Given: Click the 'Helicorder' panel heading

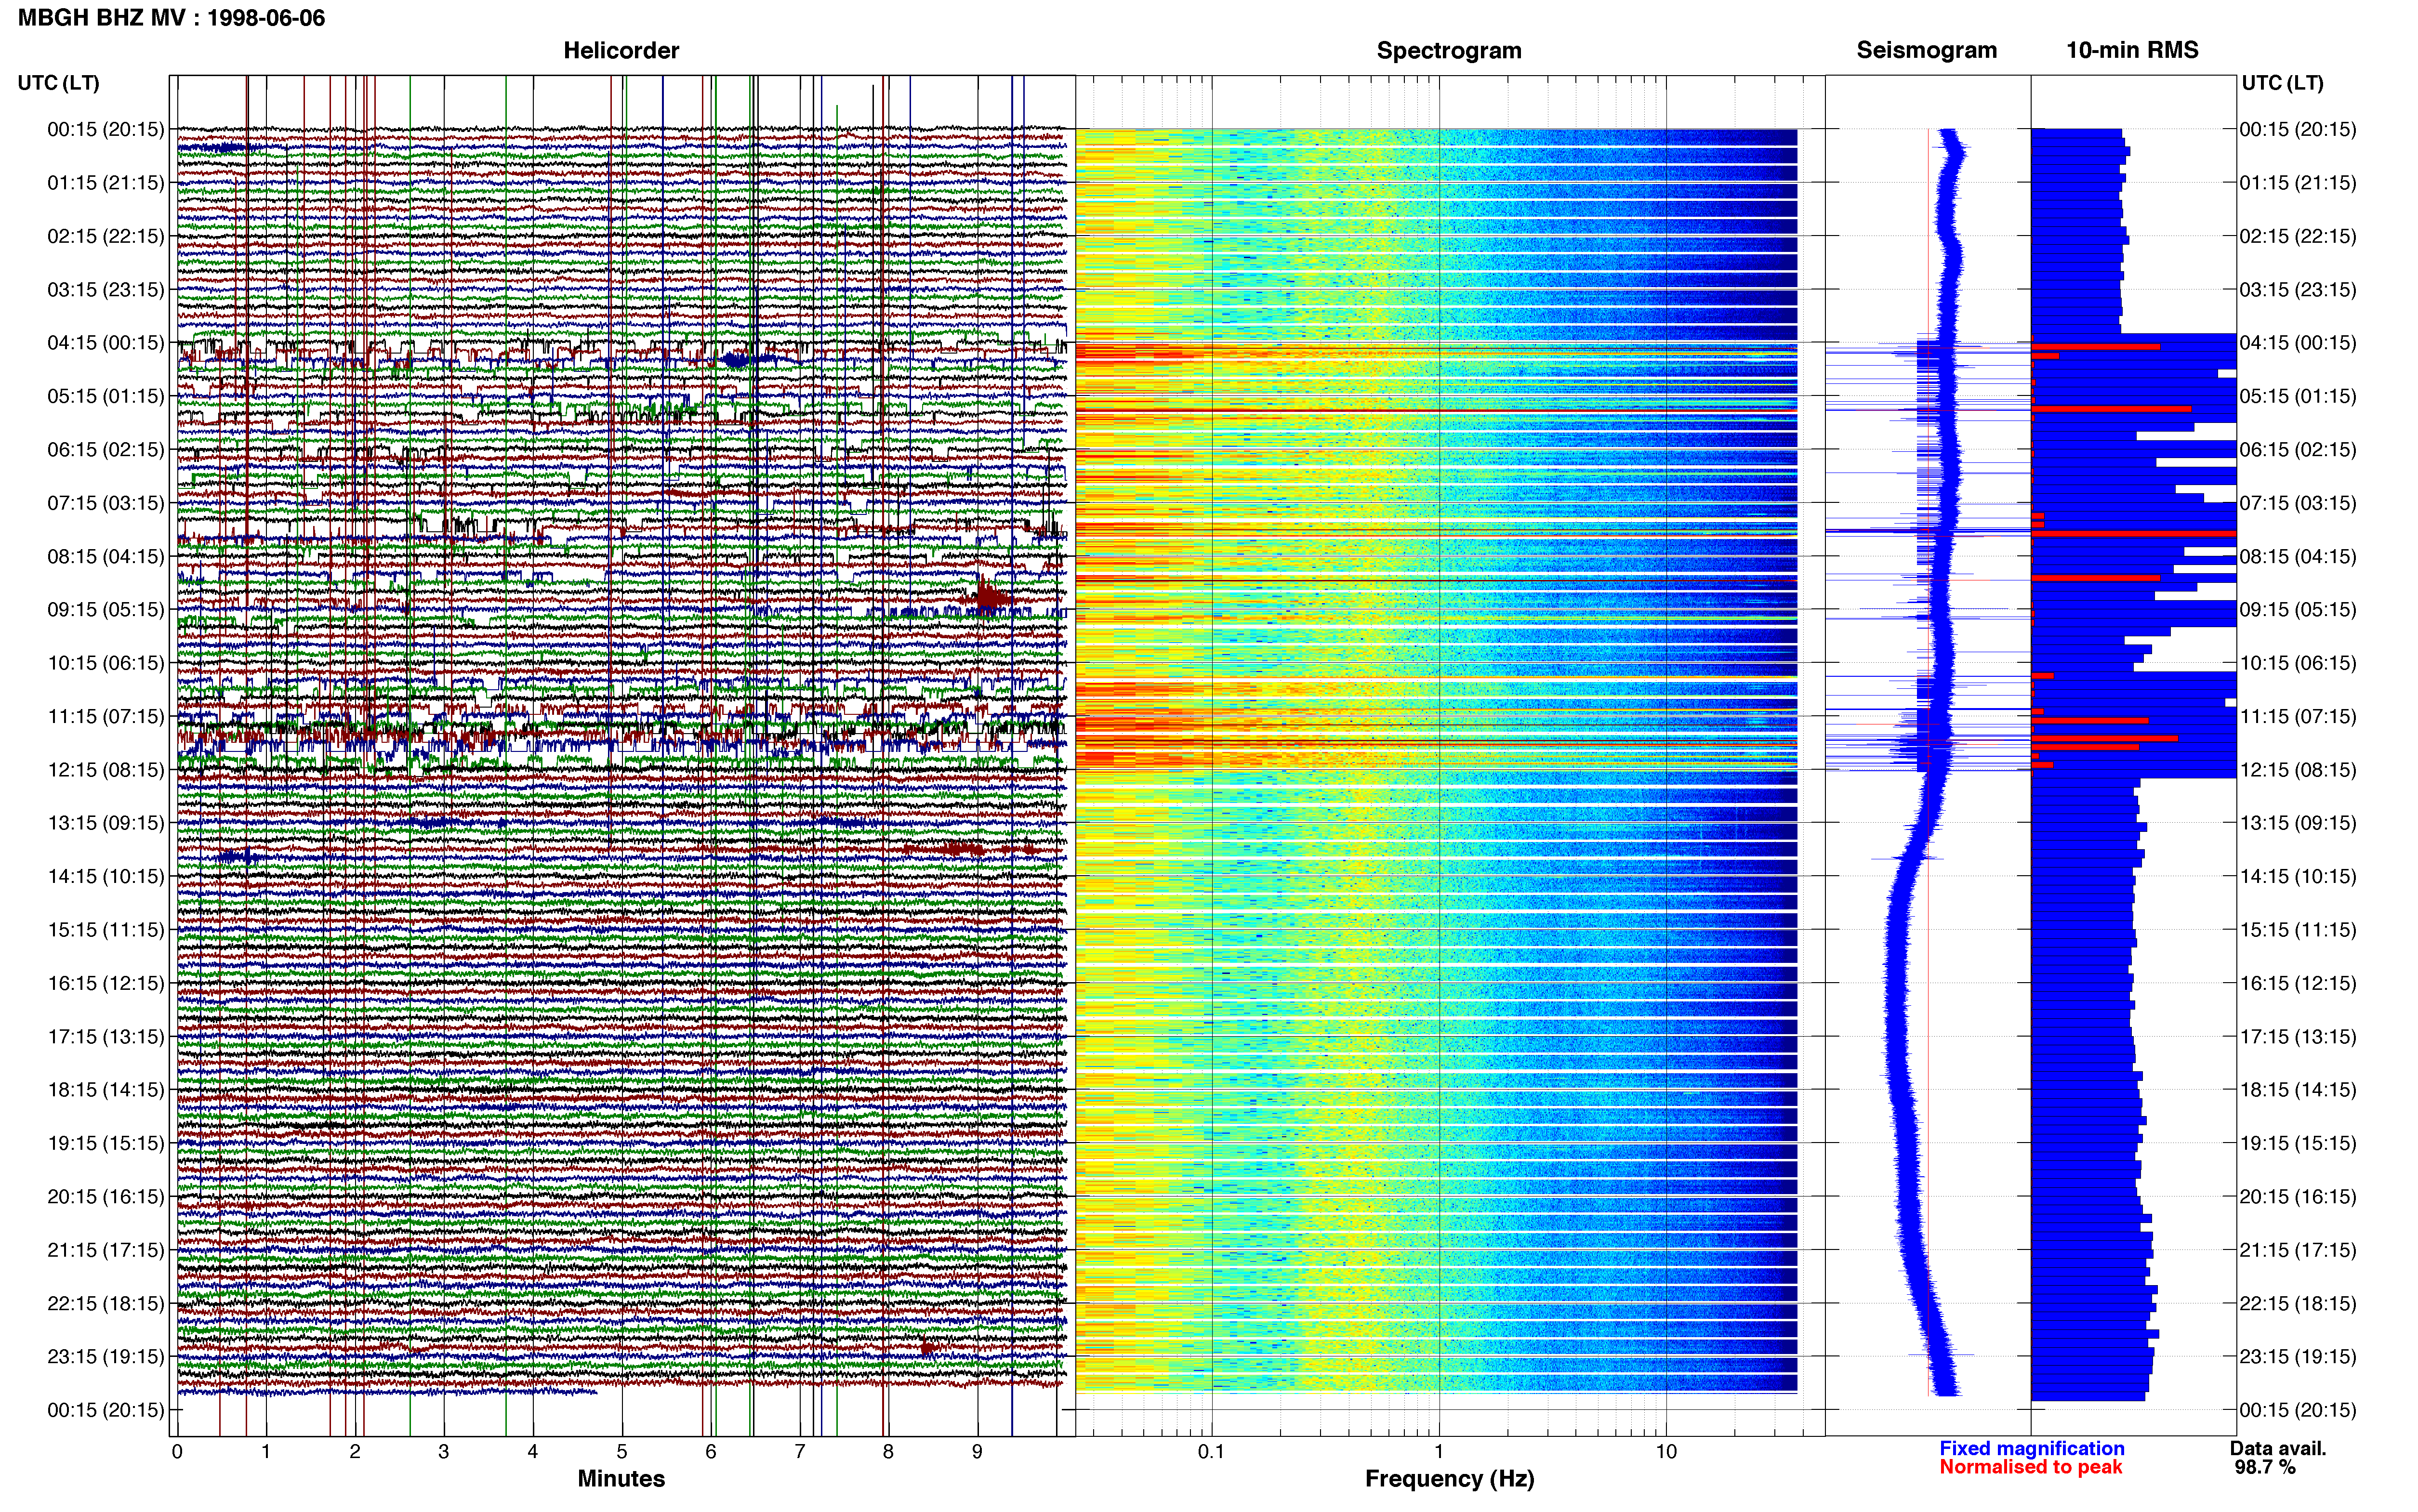Looking at the screenshot, I should pyautogui.click(x=621, y=50).
